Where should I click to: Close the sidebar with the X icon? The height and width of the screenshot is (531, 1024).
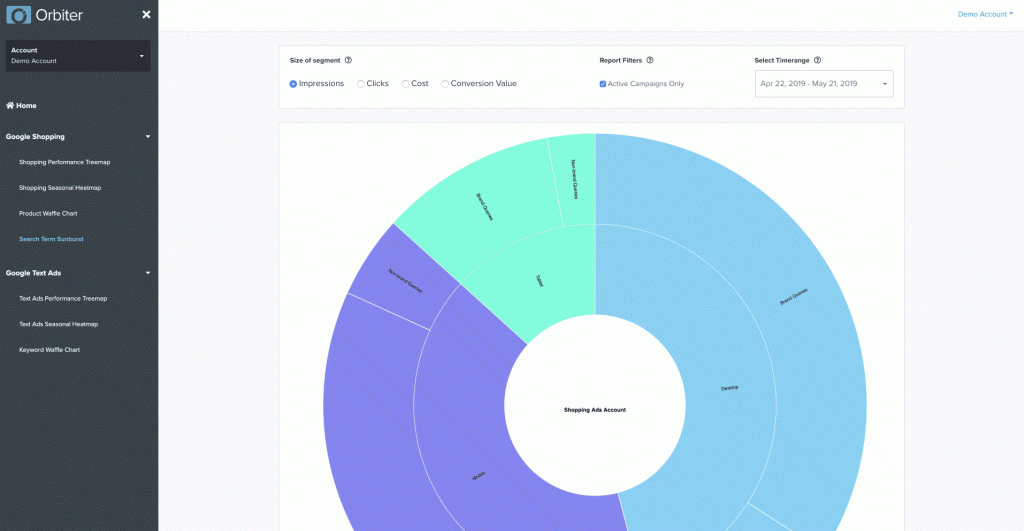[x=146, y=14]
